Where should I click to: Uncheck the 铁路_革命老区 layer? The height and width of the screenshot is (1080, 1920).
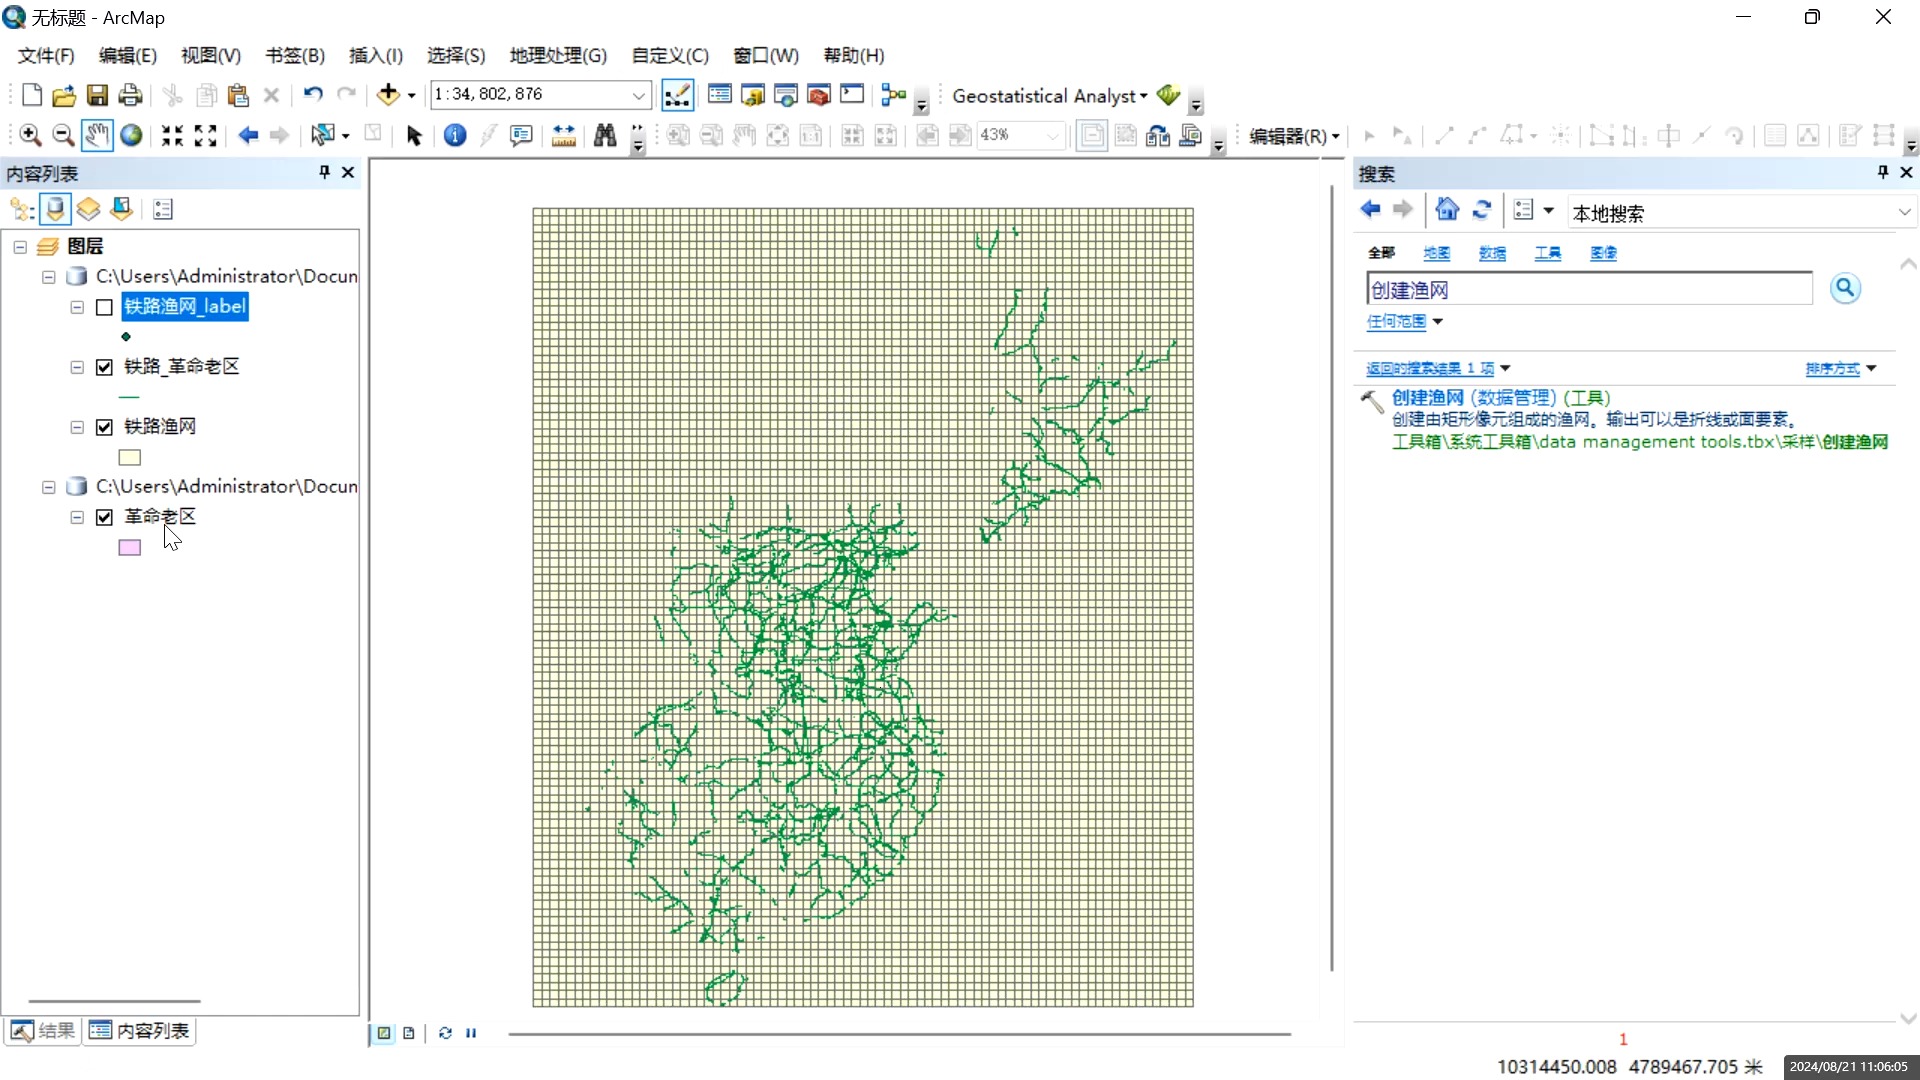click(x=104, y=367)
